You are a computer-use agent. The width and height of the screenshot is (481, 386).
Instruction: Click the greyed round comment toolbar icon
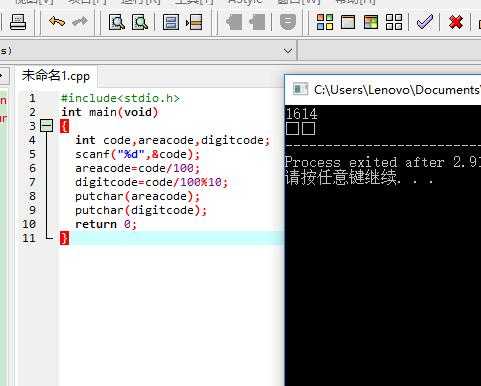288,23
